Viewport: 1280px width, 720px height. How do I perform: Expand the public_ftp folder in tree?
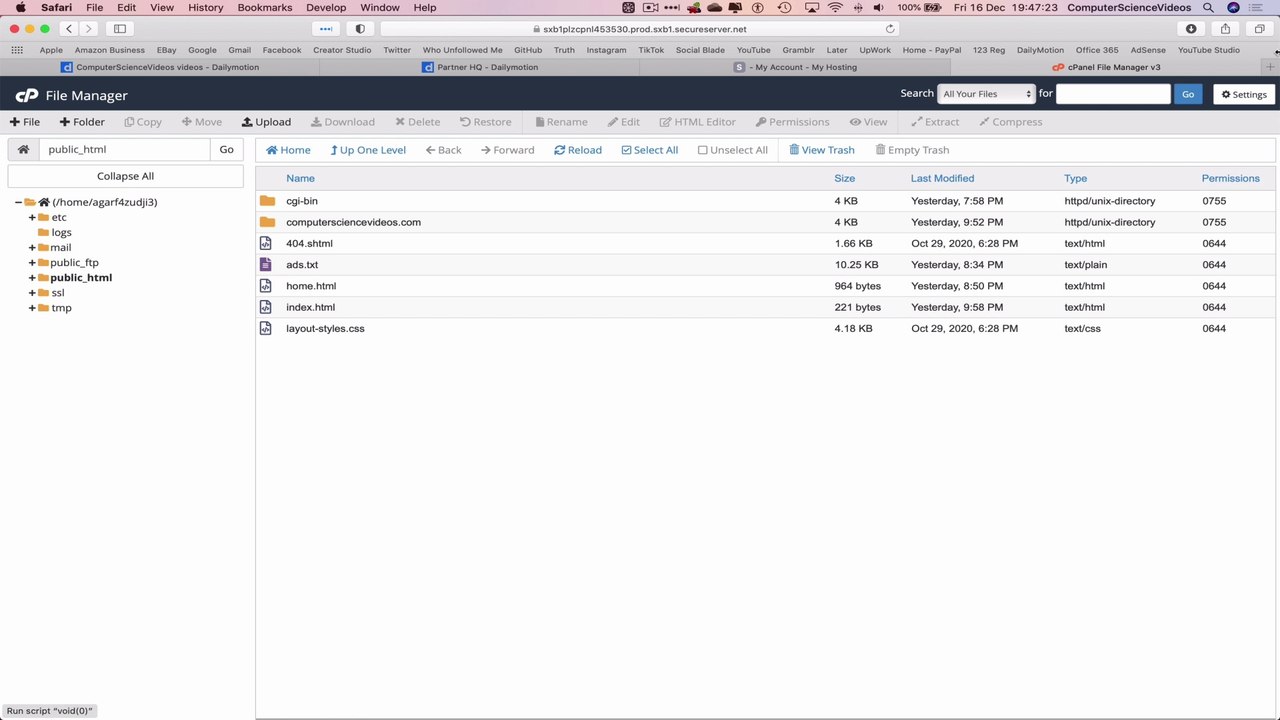pos(32,262)
